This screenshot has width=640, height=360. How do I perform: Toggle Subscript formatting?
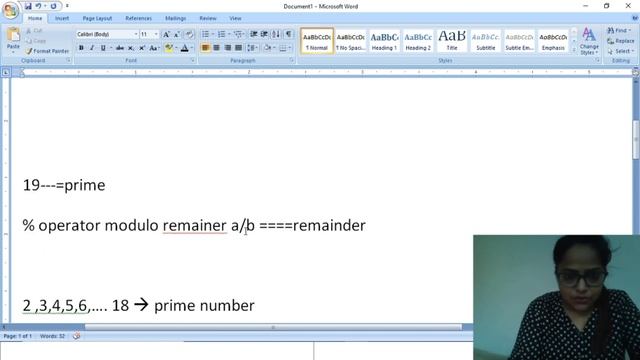pyautogui.click(x=131, y=48)
